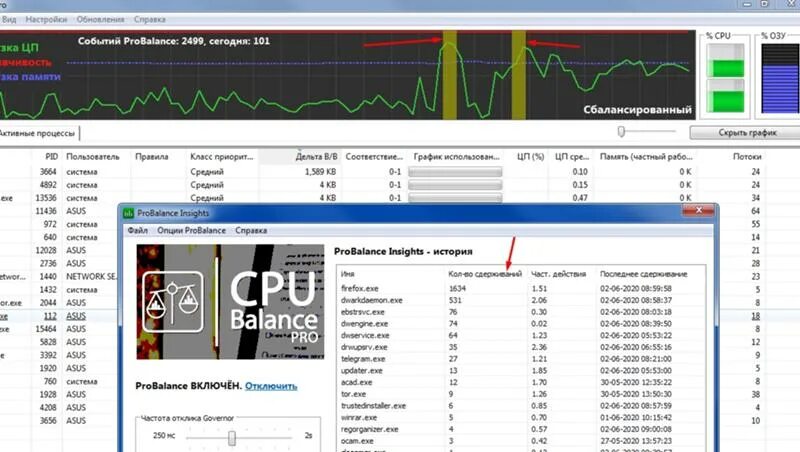800x452 pixels.
Task: Open the Справка menu in main window
Action: click(x=149, y=19)
